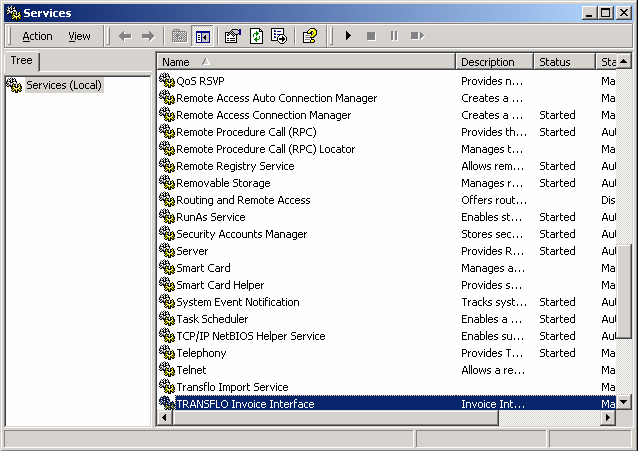
Task: Click the Export List toolbar icon
Action: [280, 36]
